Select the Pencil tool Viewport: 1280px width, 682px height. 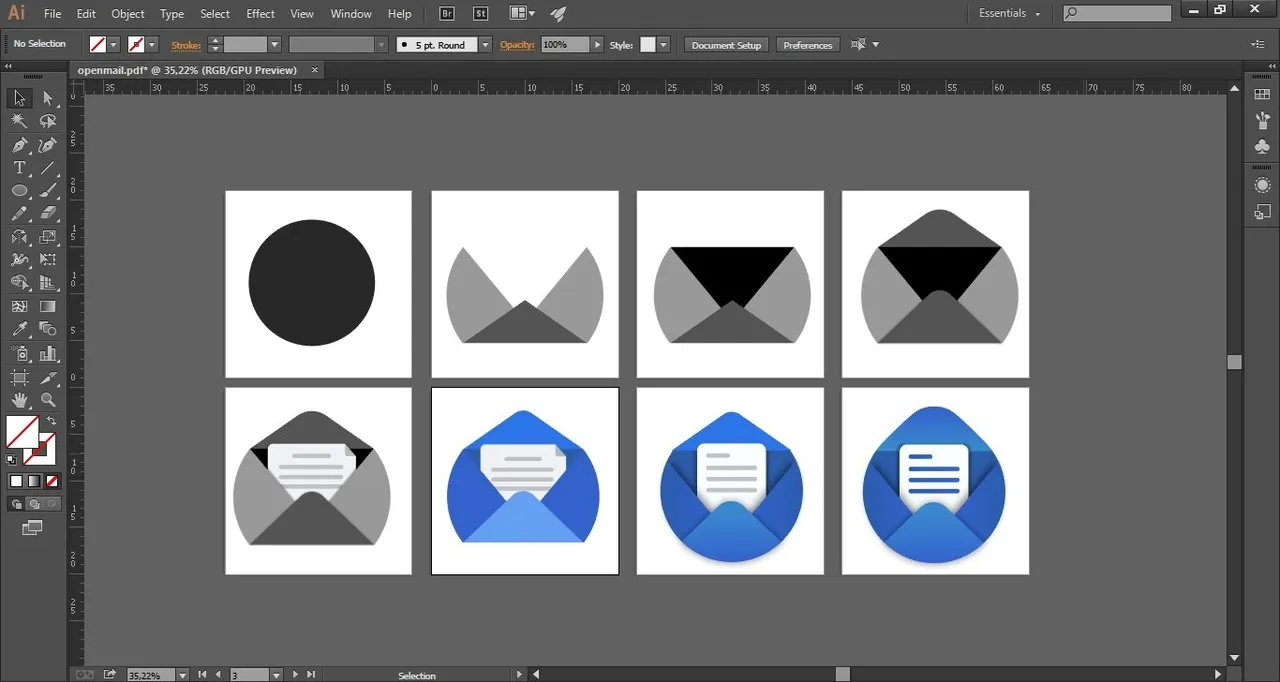[19, 214]
